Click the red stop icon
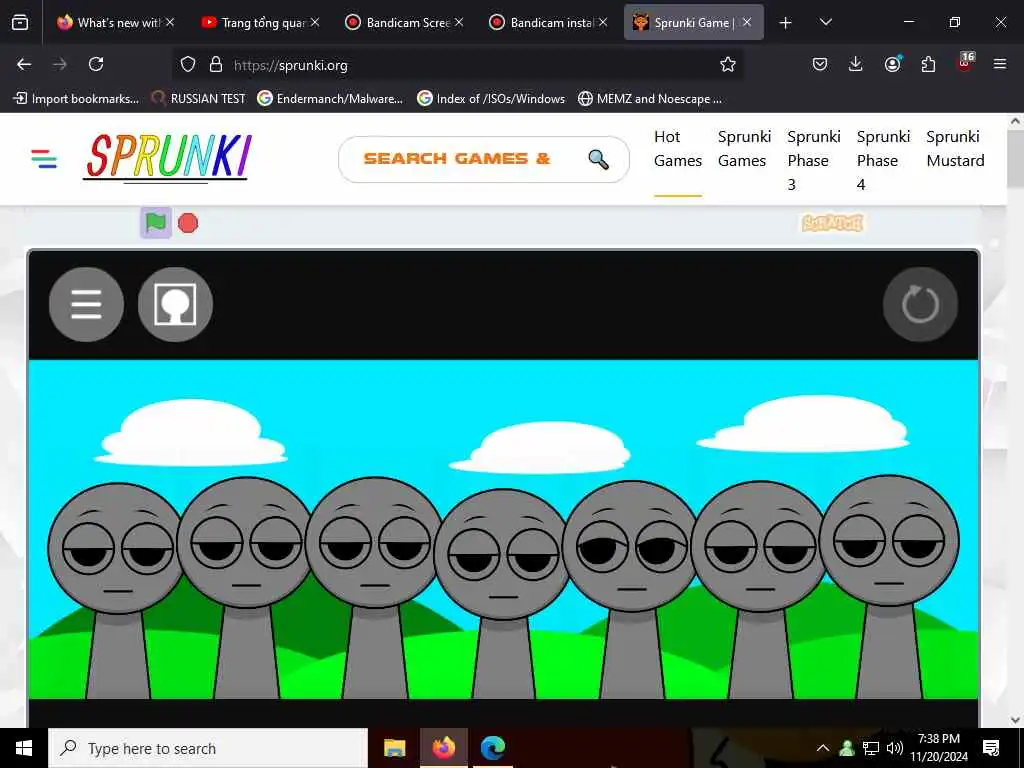This screenshot has width=1024, height=768. click(x=188, y=223)
